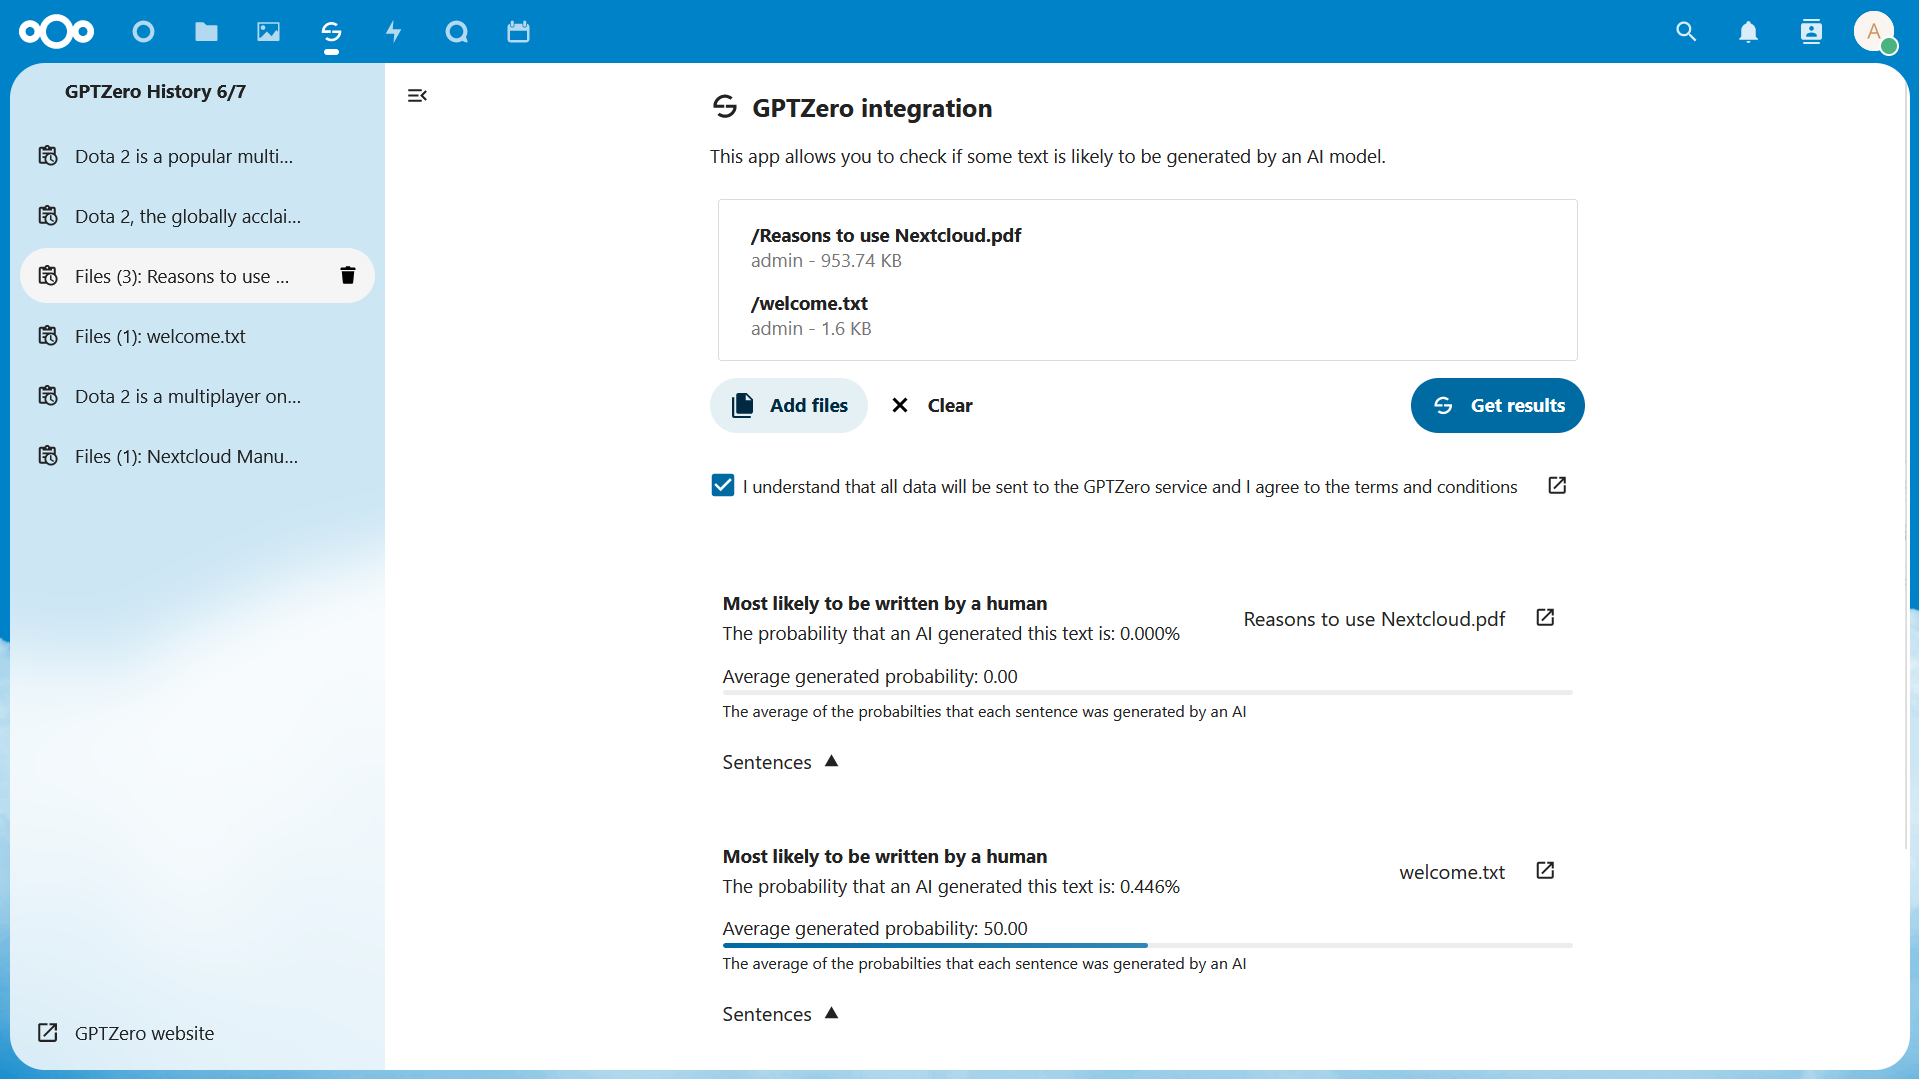Image resolution: width=1919 pixels, height=1079 pixels.
Task: Select '/welcome.txt' file entry
Action: (x=811, y=315)
